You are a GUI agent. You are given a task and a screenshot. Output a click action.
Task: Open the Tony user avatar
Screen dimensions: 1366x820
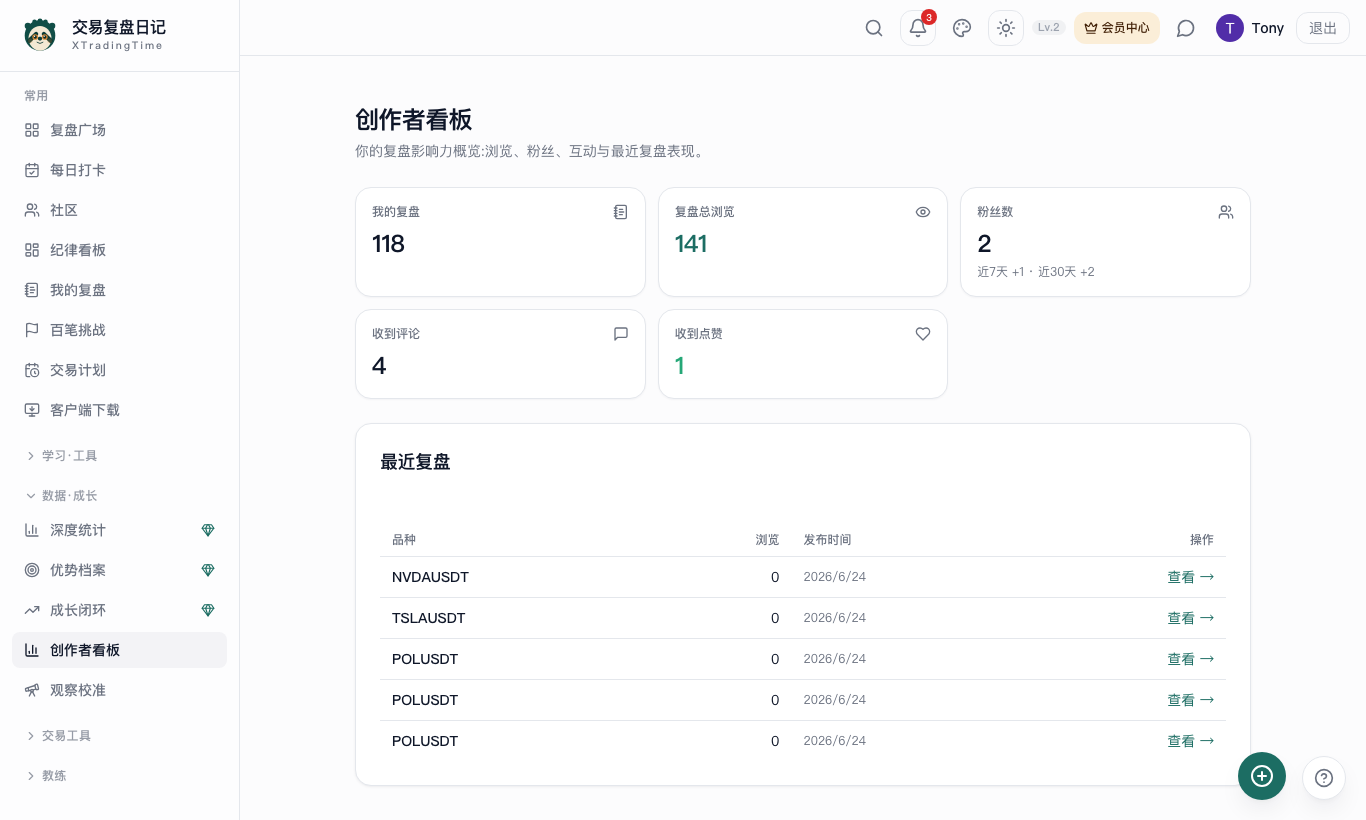click(1230, 28)
